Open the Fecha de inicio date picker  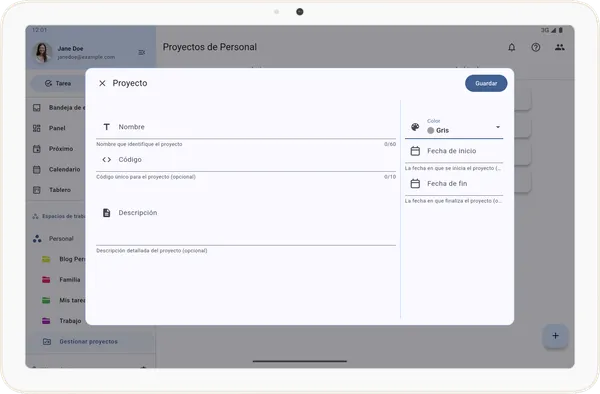coord(454,151)
